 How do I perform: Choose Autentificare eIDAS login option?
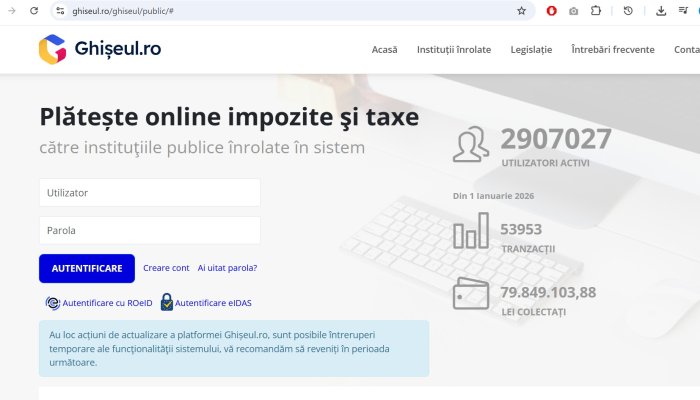pyautogui.click(x=206, y=302)
